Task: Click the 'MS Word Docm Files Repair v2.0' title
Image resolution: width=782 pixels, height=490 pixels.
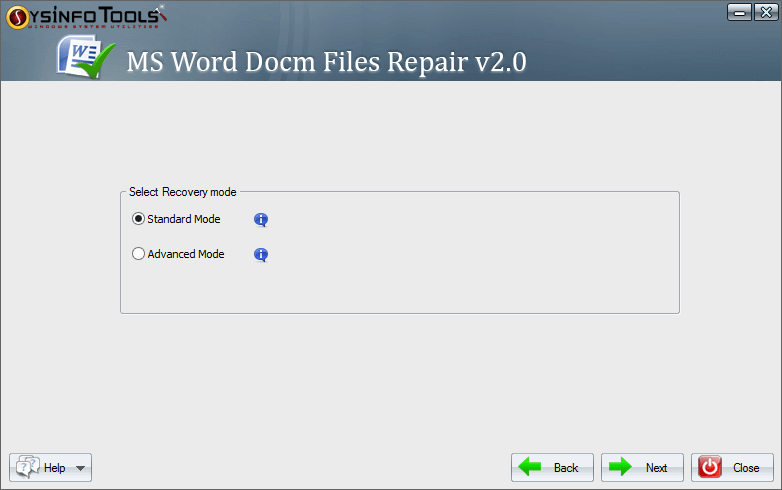Action: pos(327,62)
